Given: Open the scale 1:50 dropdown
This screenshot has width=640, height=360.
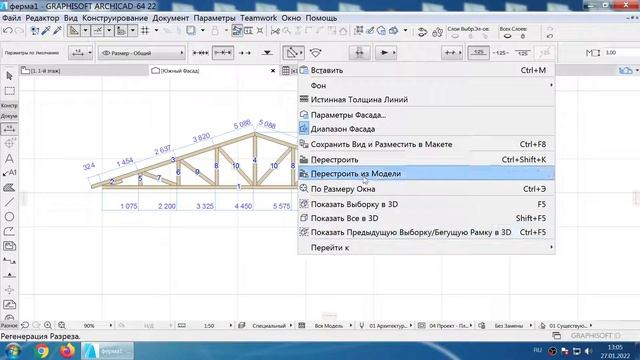Looking at the screenshot, I should (231, 325).
